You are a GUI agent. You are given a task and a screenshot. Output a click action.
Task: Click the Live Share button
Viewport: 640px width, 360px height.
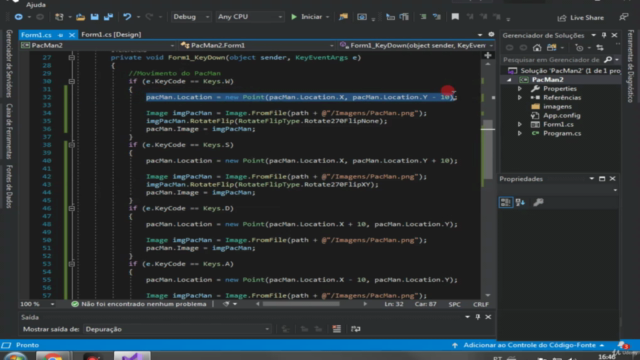tap(581, 18)
